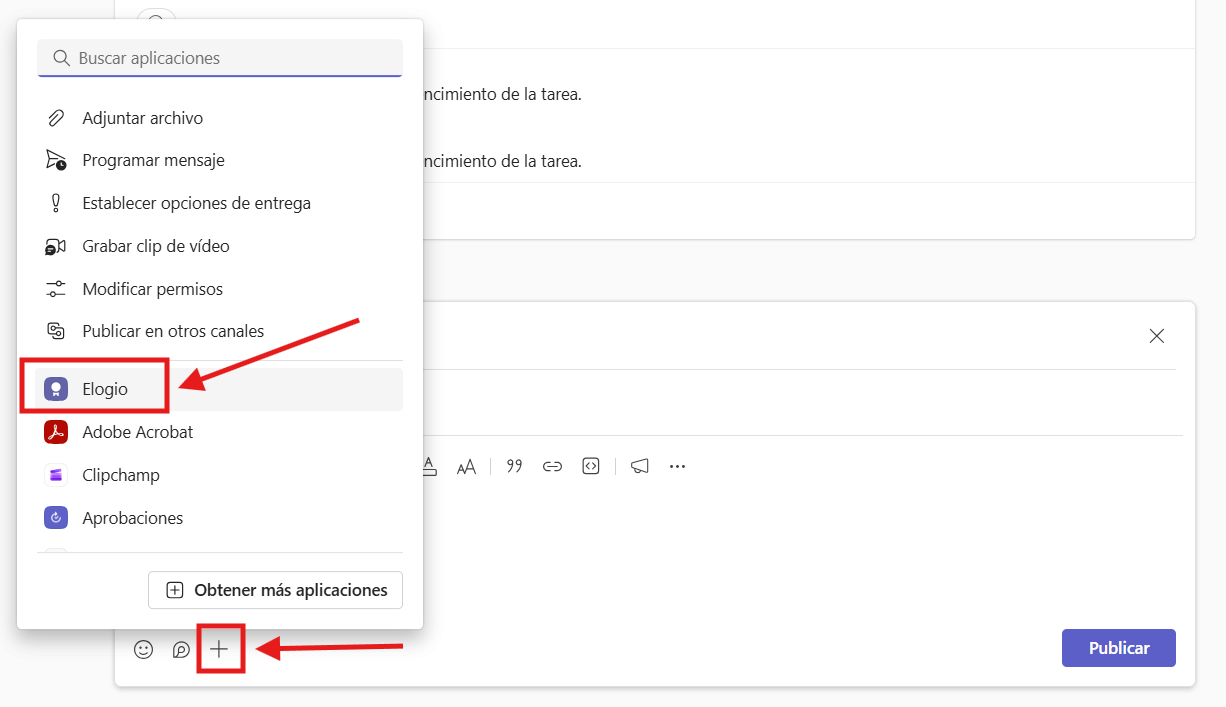This screenshot has width=1226, height=707.
Task: Click Obtener más aplicaciones button
Action: click(x=275, y=590)
